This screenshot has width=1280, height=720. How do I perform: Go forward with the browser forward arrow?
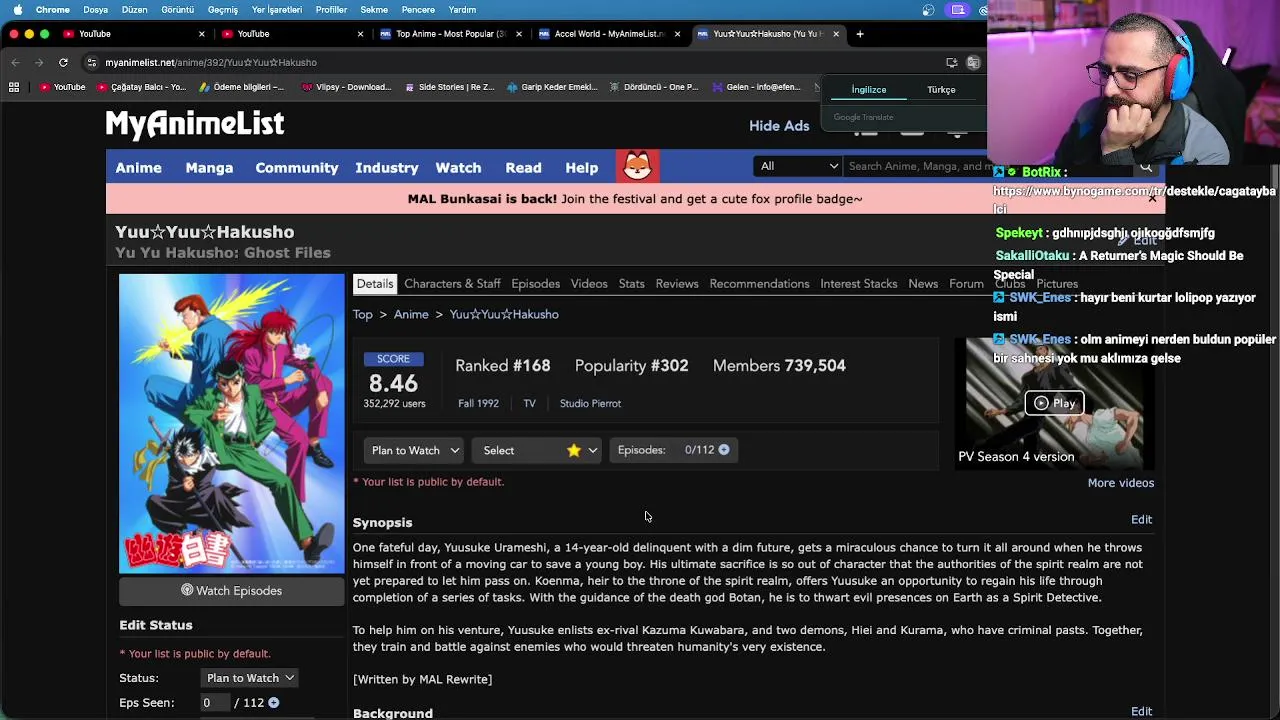39,62
